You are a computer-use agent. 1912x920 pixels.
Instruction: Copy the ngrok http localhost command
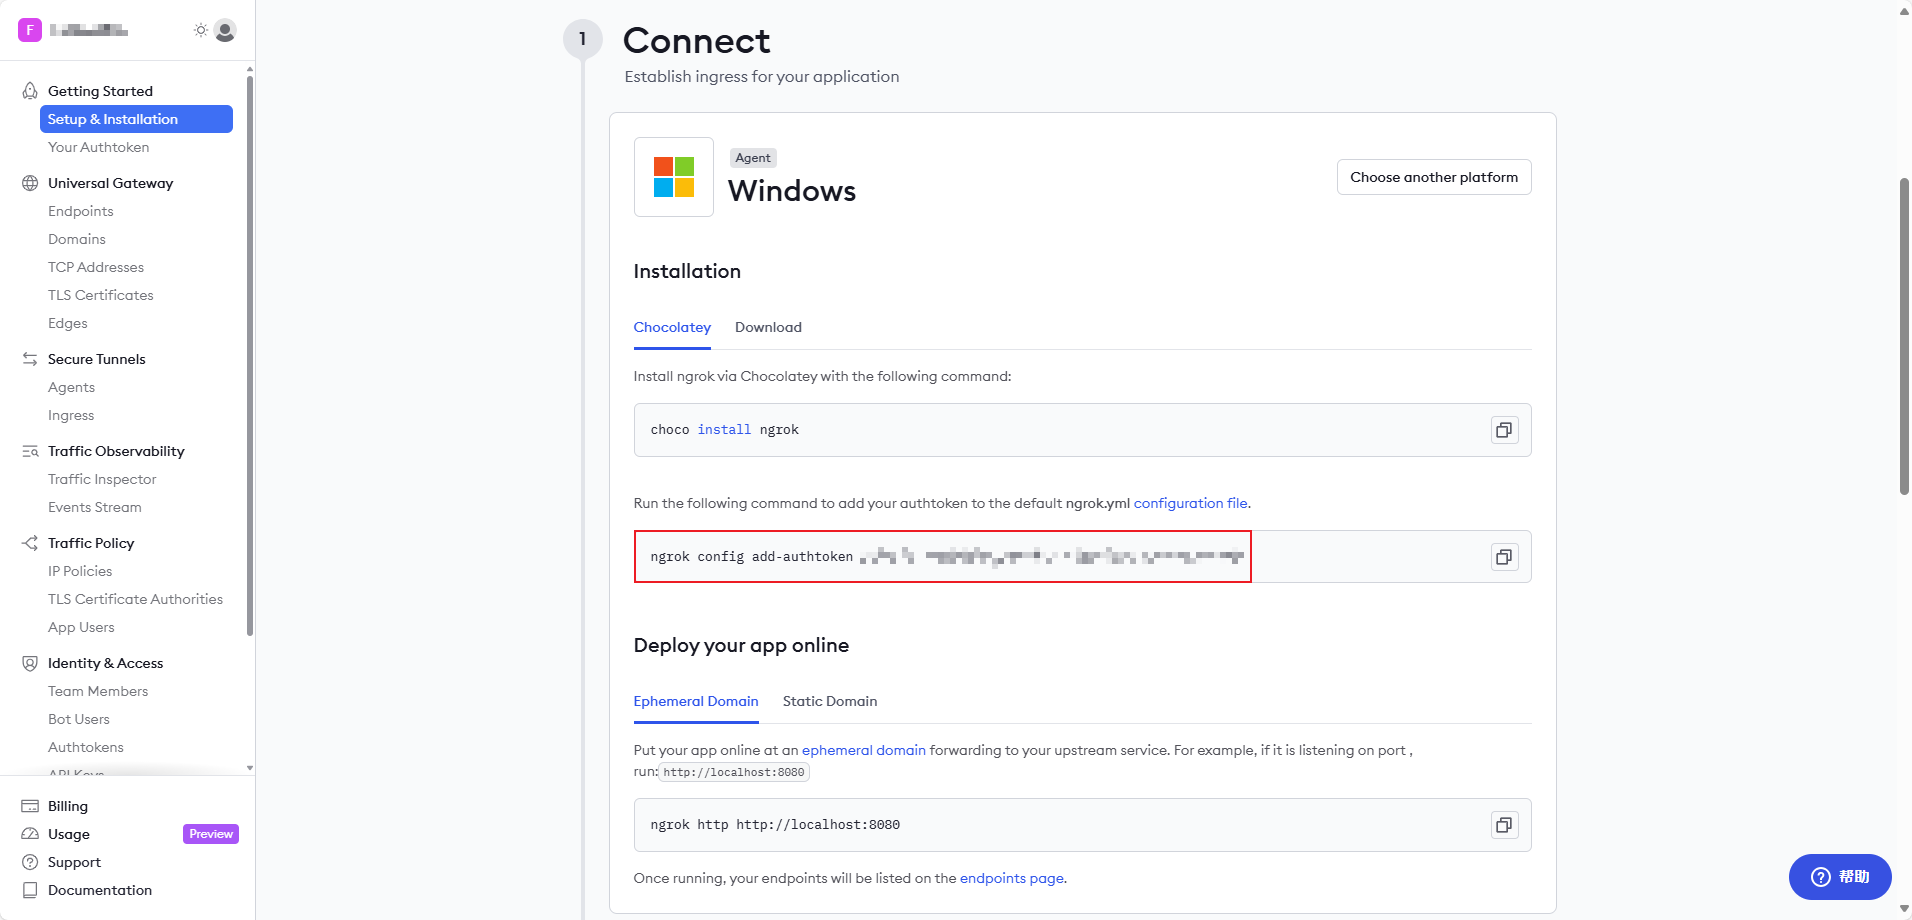point(1503,825)
